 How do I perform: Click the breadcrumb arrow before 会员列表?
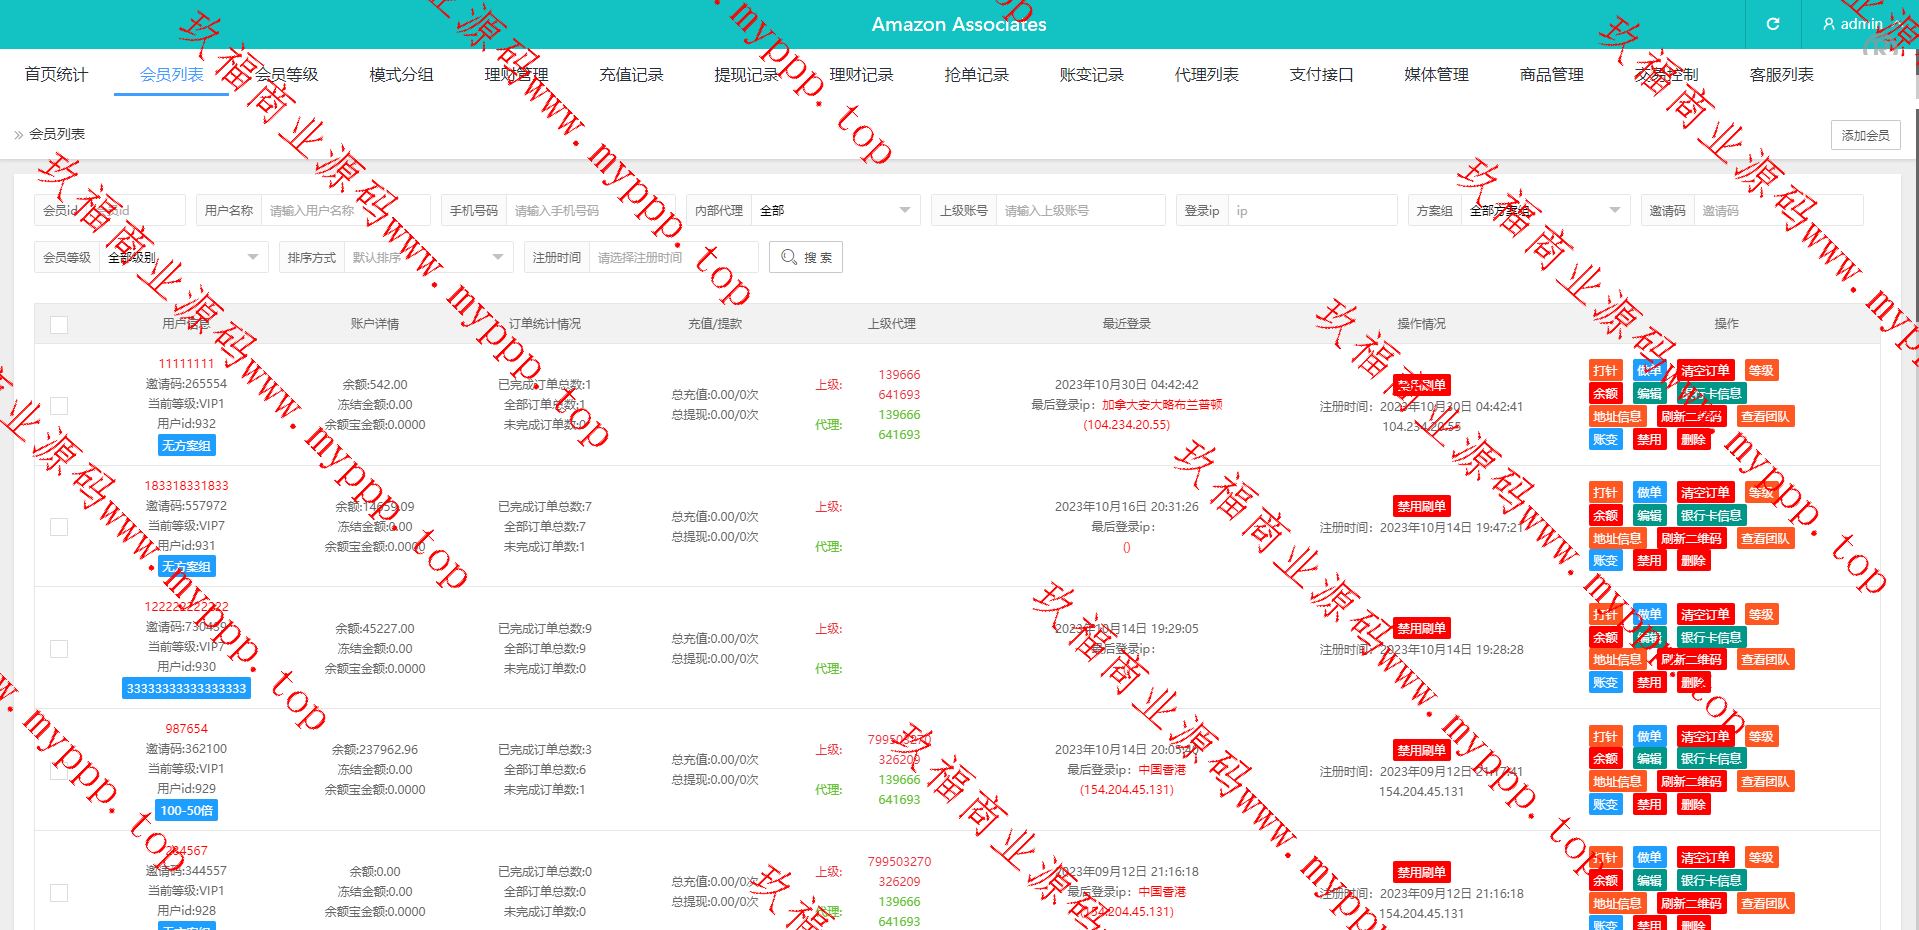pos(18,134)
